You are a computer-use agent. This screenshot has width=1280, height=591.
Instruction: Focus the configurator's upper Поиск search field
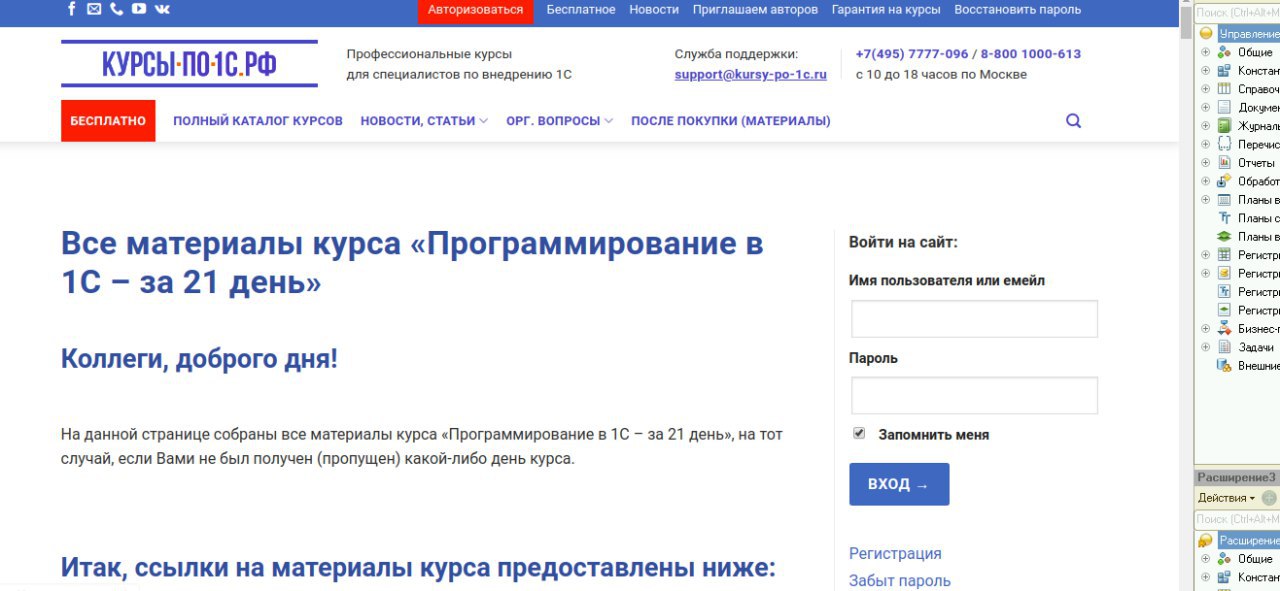click(1237, 13)
